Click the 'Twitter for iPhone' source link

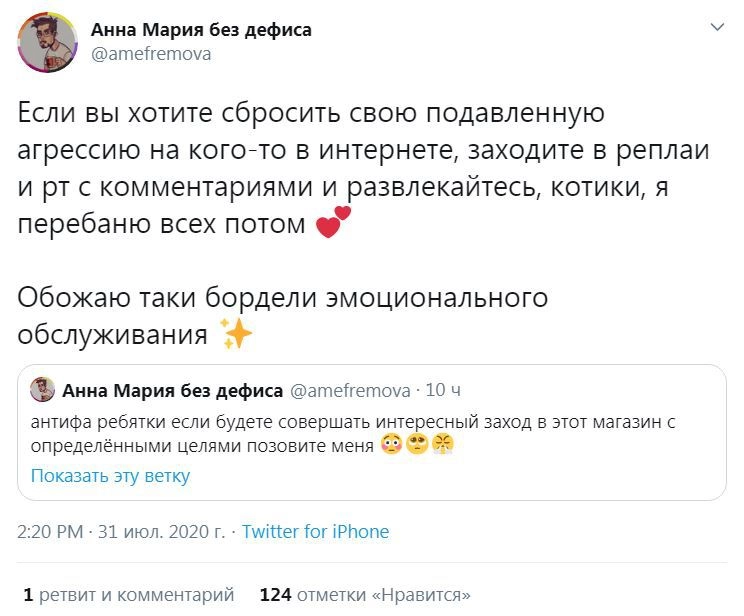pyautogui.click(x=315, y=532)
